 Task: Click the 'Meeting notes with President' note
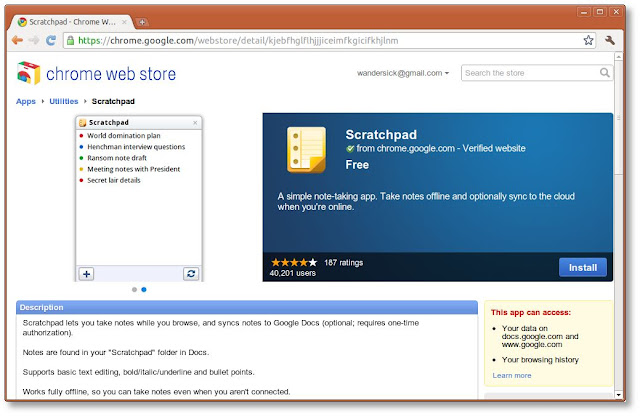click(x=133, y=169)
